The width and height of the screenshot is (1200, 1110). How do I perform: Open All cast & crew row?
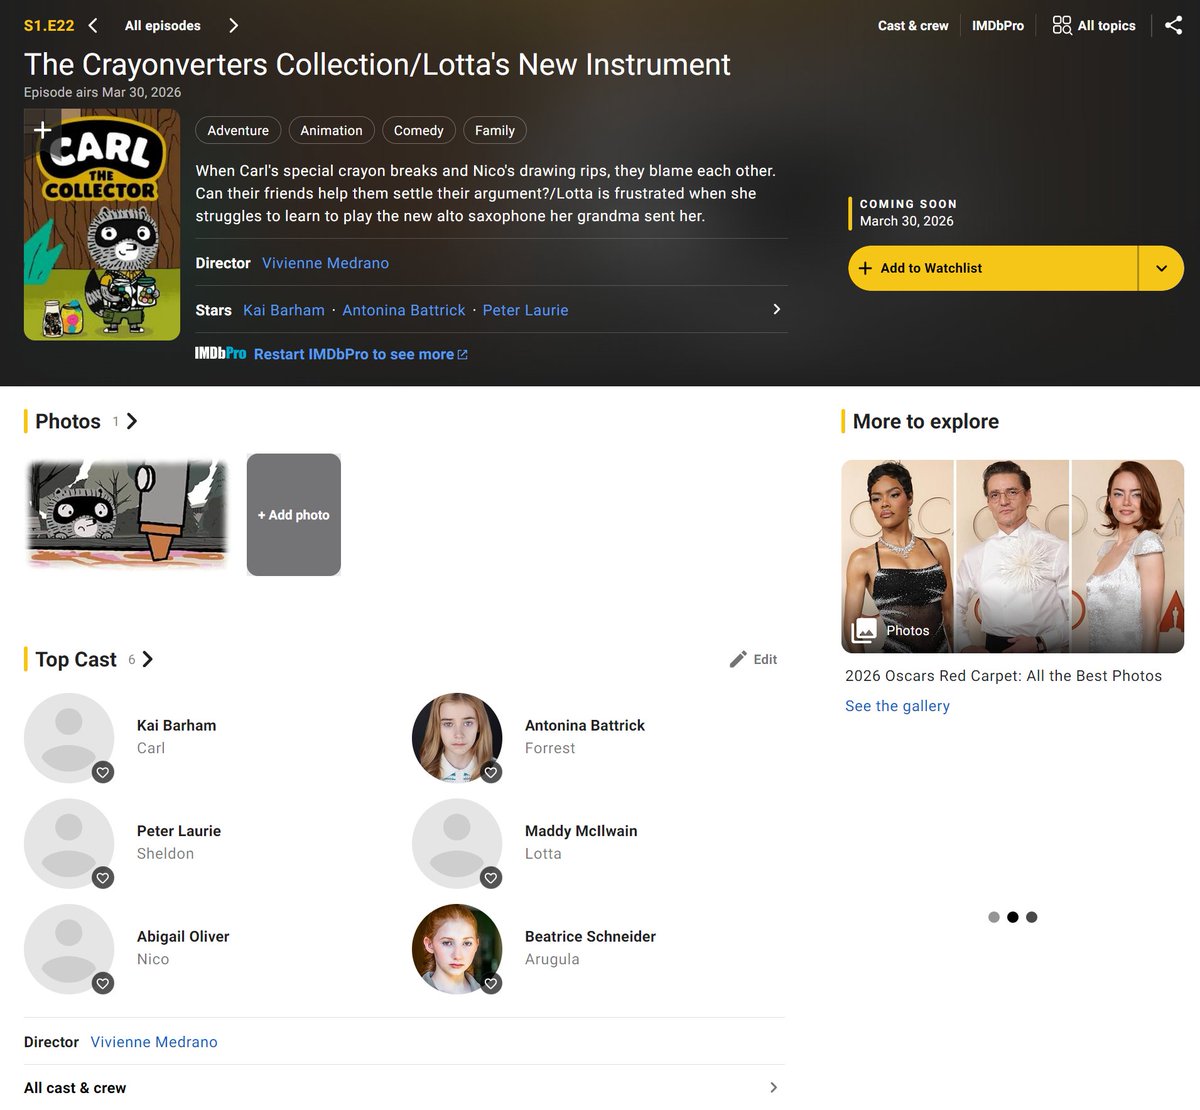pyautogui.click(x=404, y=1088)
